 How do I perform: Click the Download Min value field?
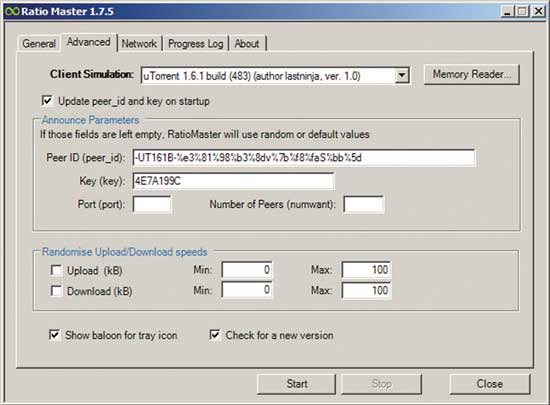click(x=247, y=290)
